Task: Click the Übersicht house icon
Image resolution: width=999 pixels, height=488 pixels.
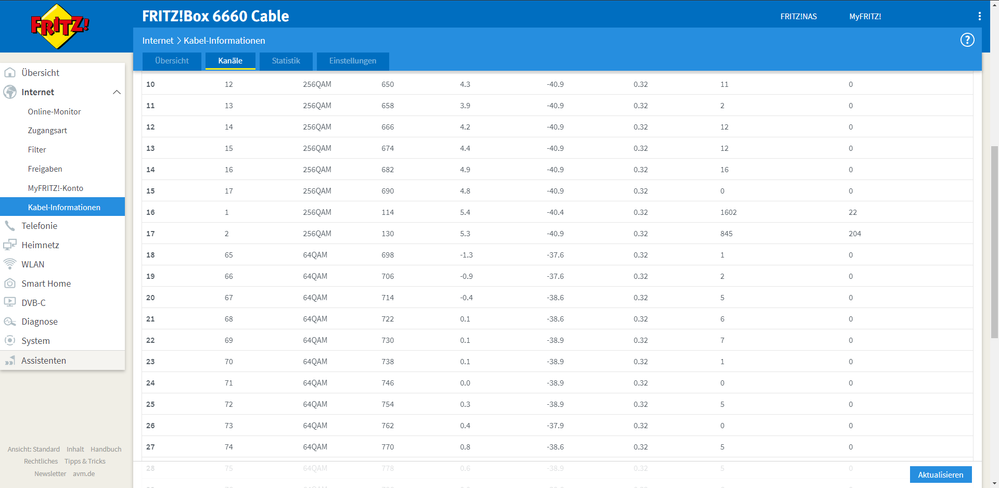Action: click(x=10, y=73)
